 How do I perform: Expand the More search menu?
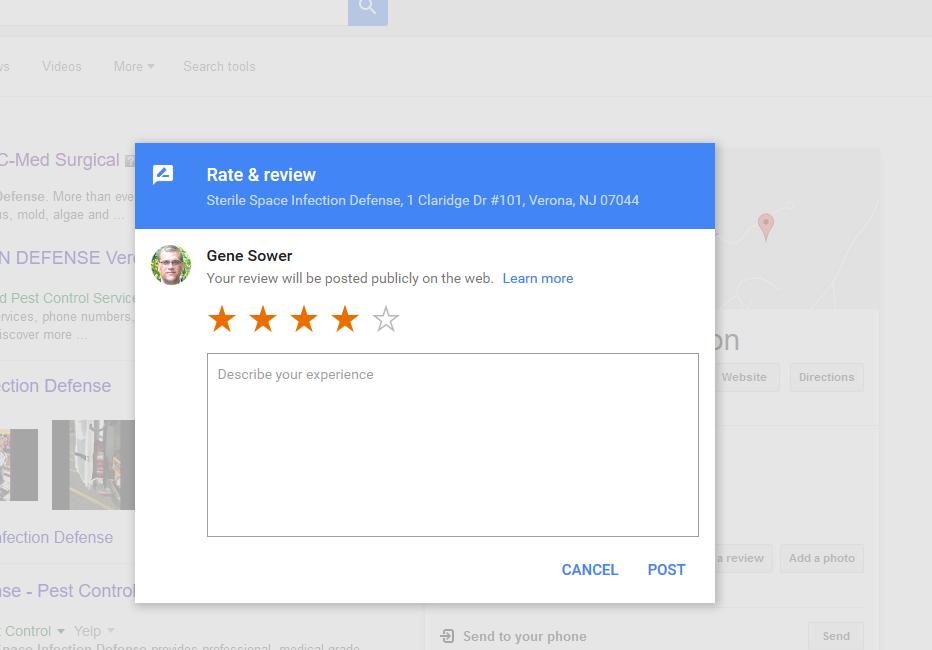(x=134, y=67)
